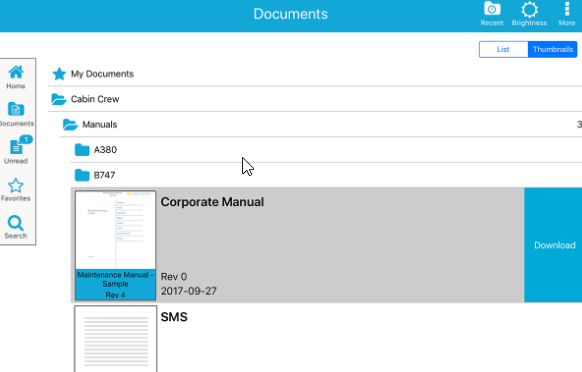Click the Maintenance Manual - Sample caption
The image size is (582, 372).
click(x=115, y=279)
